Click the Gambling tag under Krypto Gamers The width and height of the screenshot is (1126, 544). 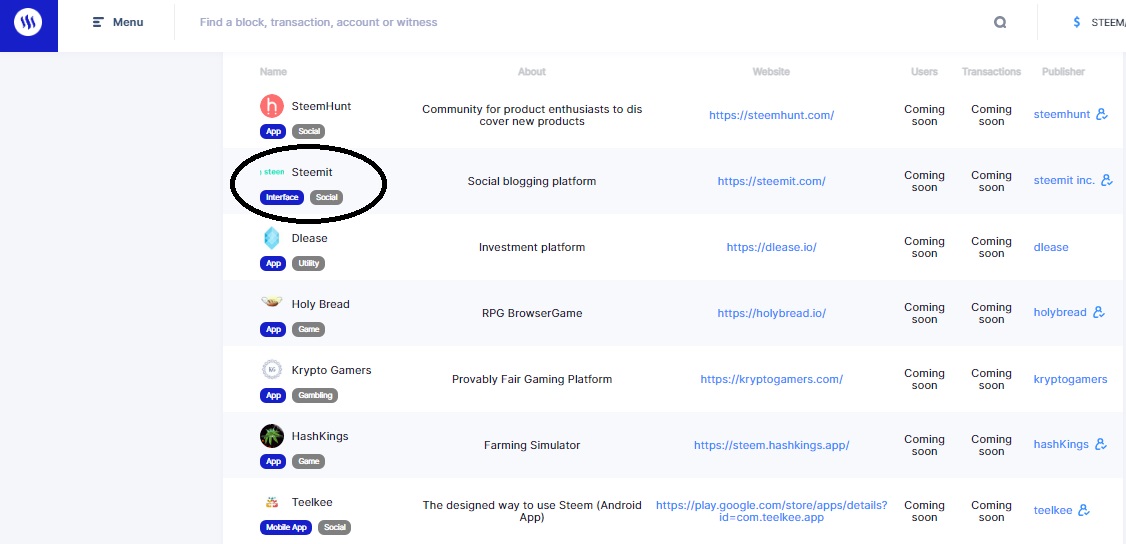(315, 395)
